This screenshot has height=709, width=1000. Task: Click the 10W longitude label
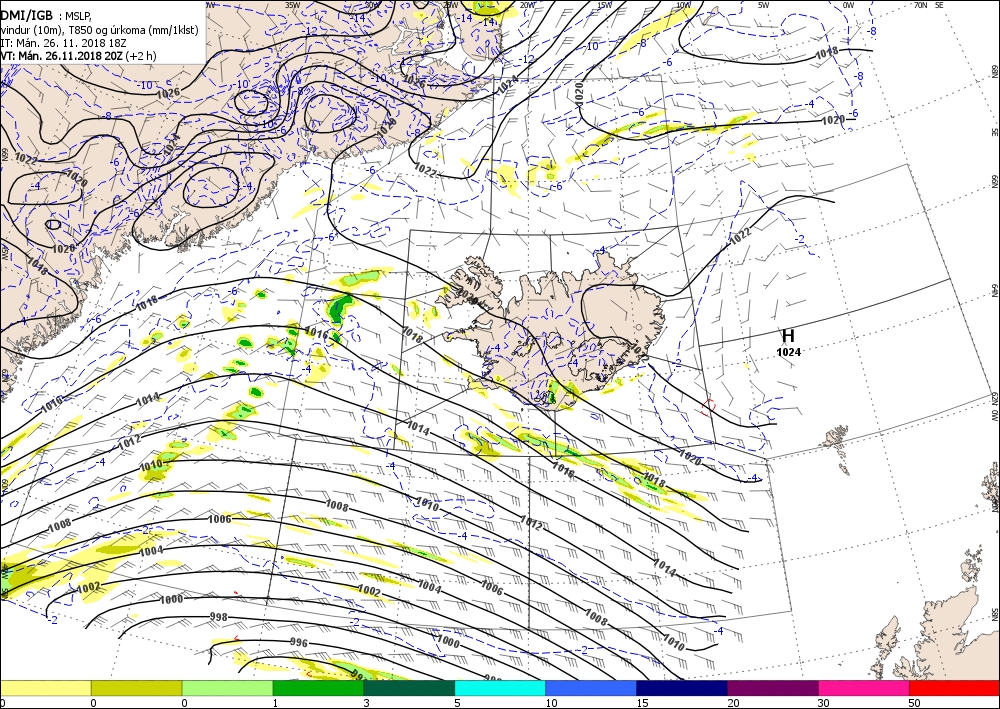[684, 4]
